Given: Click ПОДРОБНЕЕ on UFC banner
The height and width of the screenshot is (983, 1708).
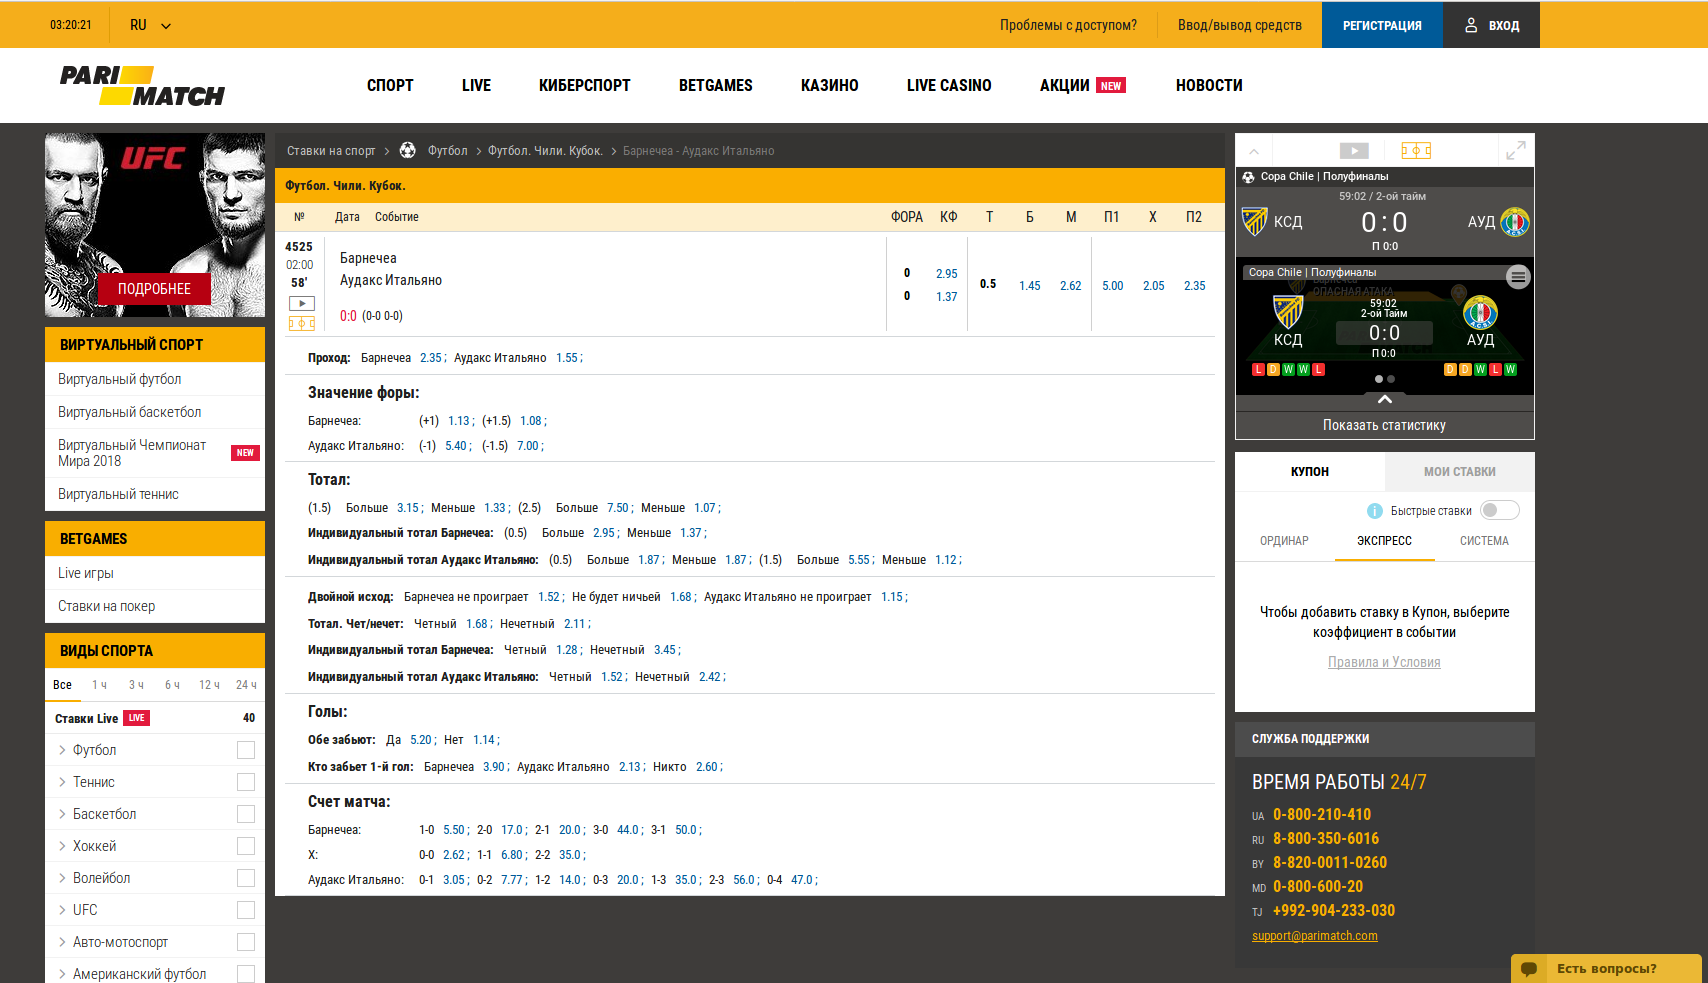Looking at the screenshot, I should coord(154,289).
